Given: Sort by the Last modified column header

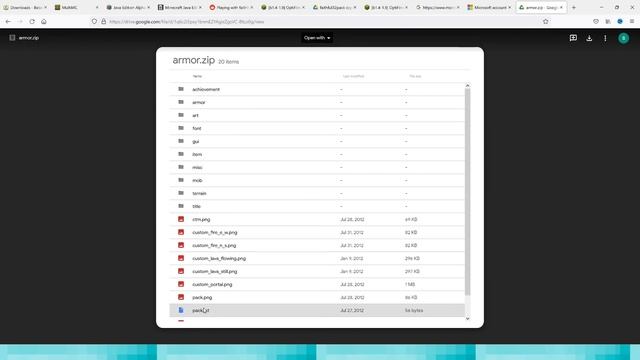Looking at the screenshot, I should [353, 76].
